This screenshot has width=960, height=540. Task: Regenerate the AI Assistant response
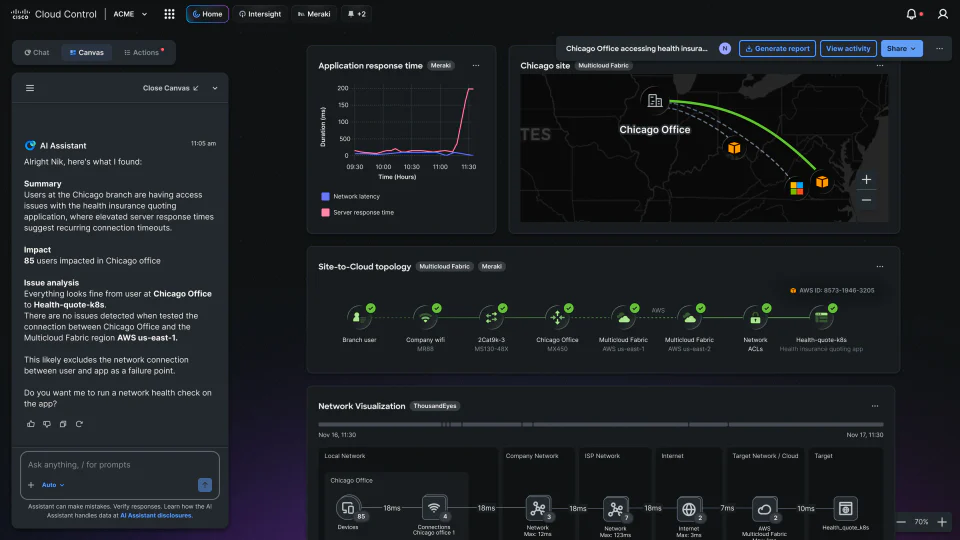(x=79, y=424)
